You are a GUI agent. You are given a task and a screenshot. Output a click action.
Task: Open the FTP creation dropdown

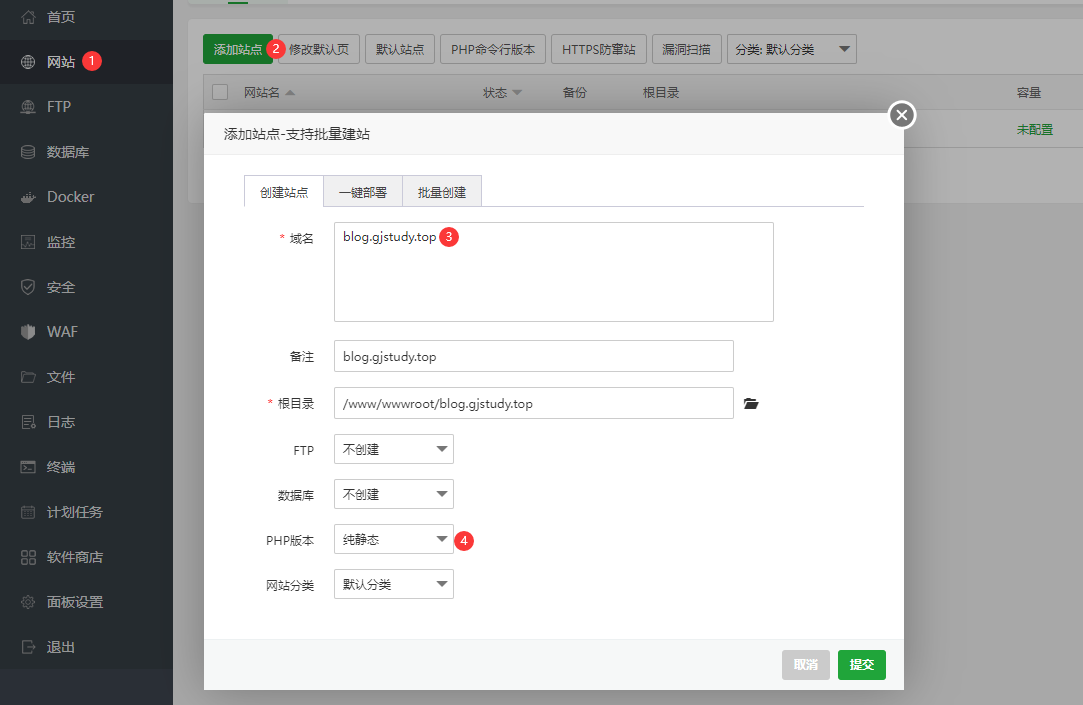[x=393, y=449]
